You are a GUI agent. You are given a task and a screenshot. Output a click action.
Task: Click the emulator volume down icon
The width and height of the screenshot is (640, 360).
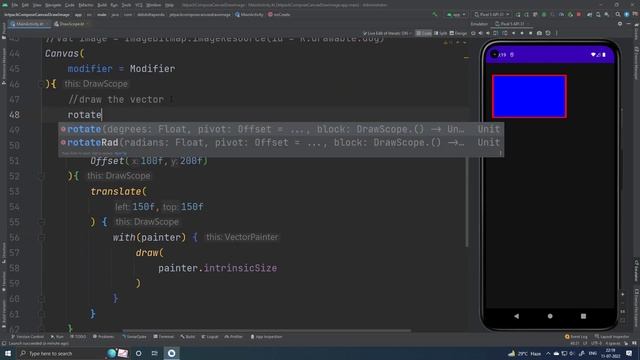[x=488, y=33]
